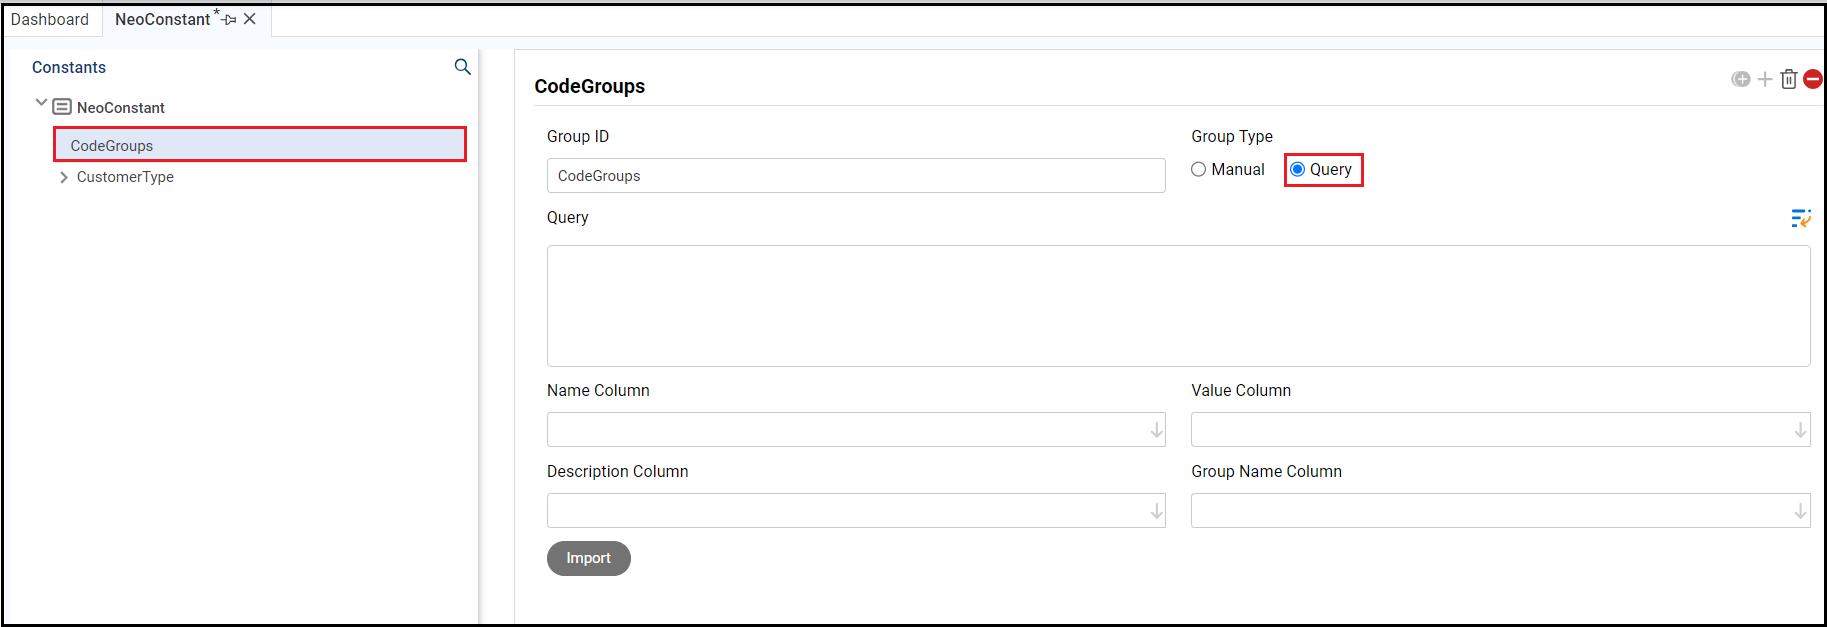Open the Value Column dropdown
This screenshot has width=1827, height=627.
click(x=1800, y=430)
